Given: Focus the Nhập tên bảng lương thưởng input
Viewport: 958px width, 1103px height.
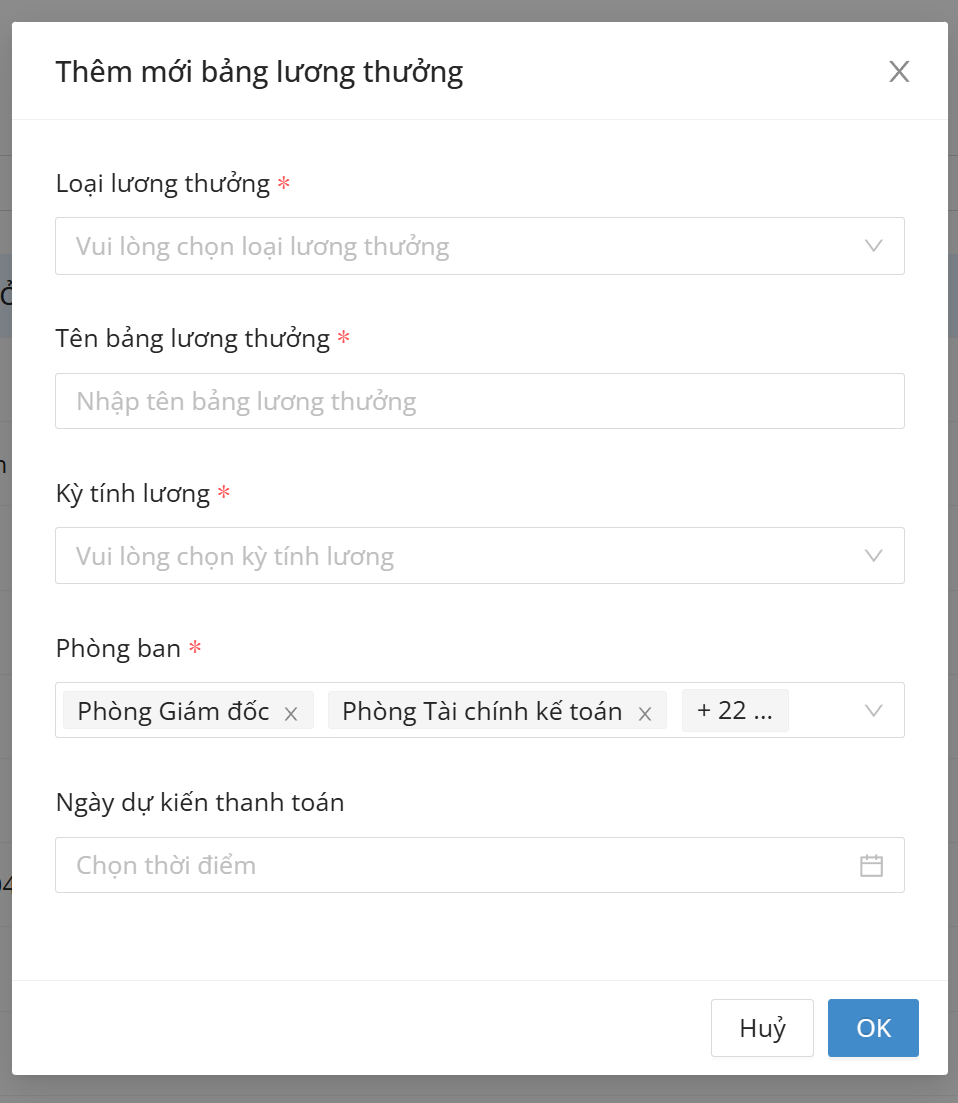Looking at the screenshot, I should click(480, 401).
